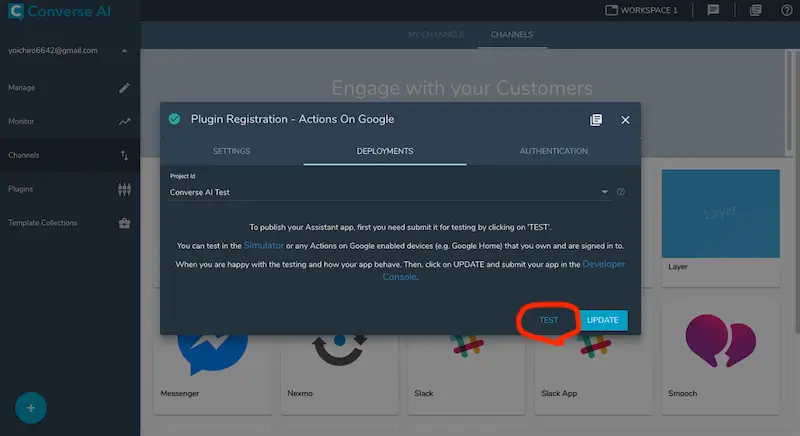Open the Plugins sliders icon

click(x=124, y=189)
